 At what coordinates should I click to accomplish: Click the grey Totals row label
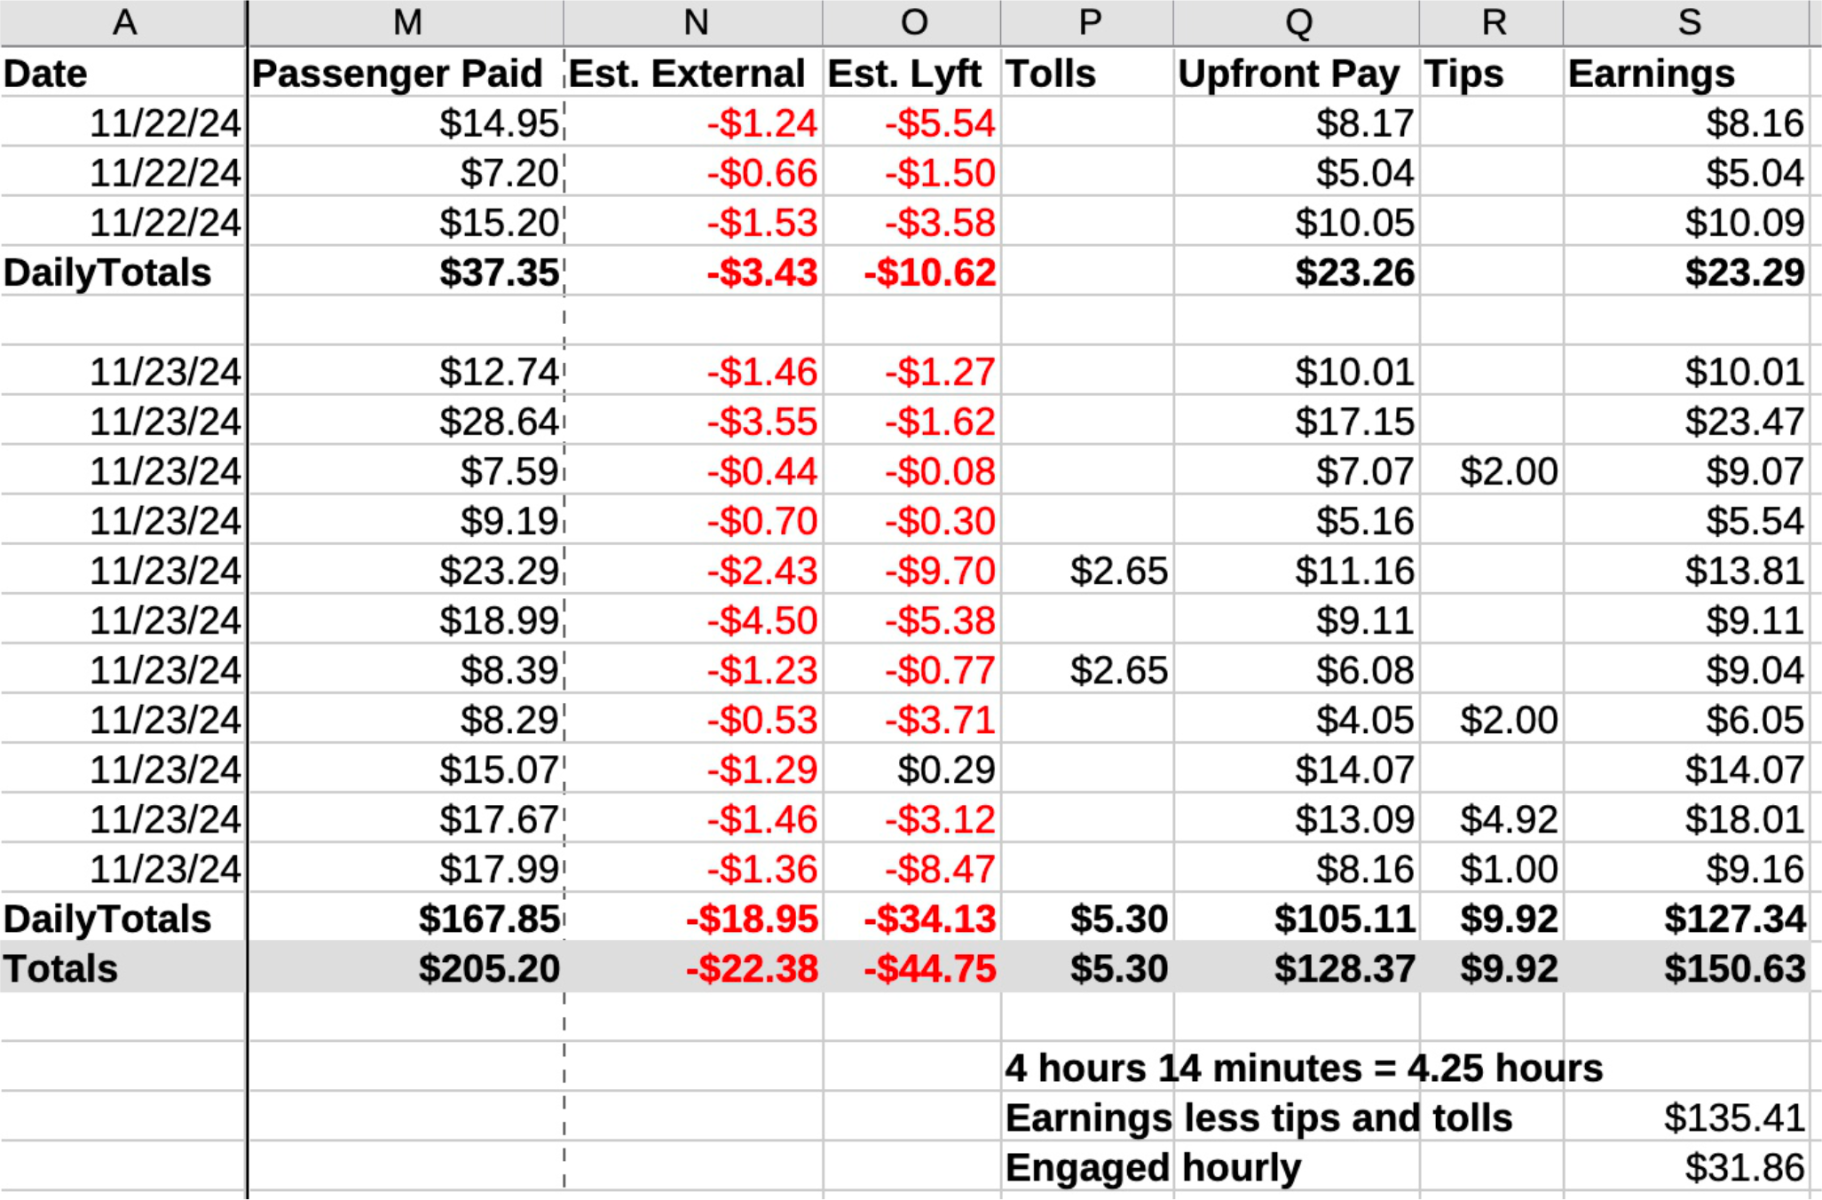[61, 968]
